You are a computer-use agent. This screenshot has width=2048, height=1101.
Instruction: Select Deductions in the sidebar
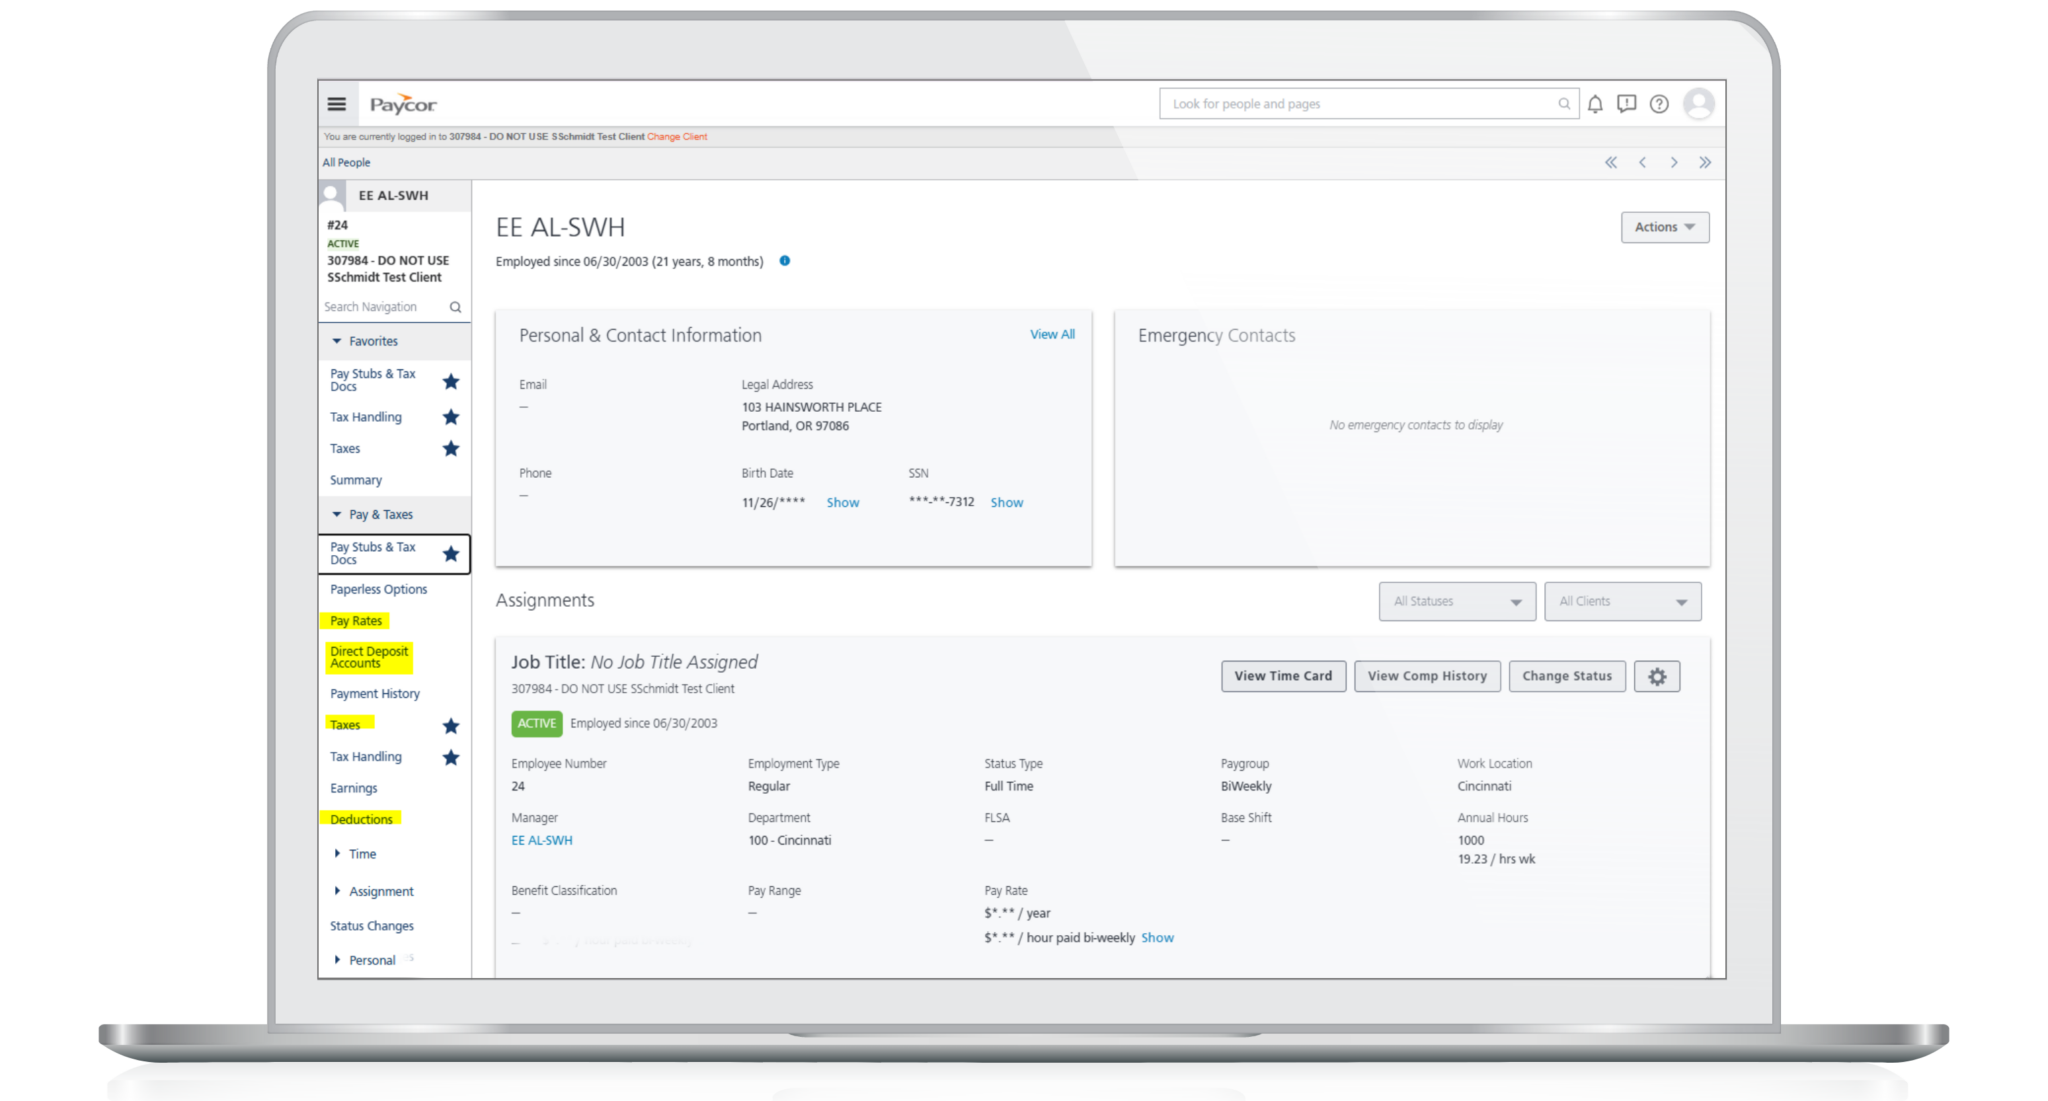(x=361, y=819)
